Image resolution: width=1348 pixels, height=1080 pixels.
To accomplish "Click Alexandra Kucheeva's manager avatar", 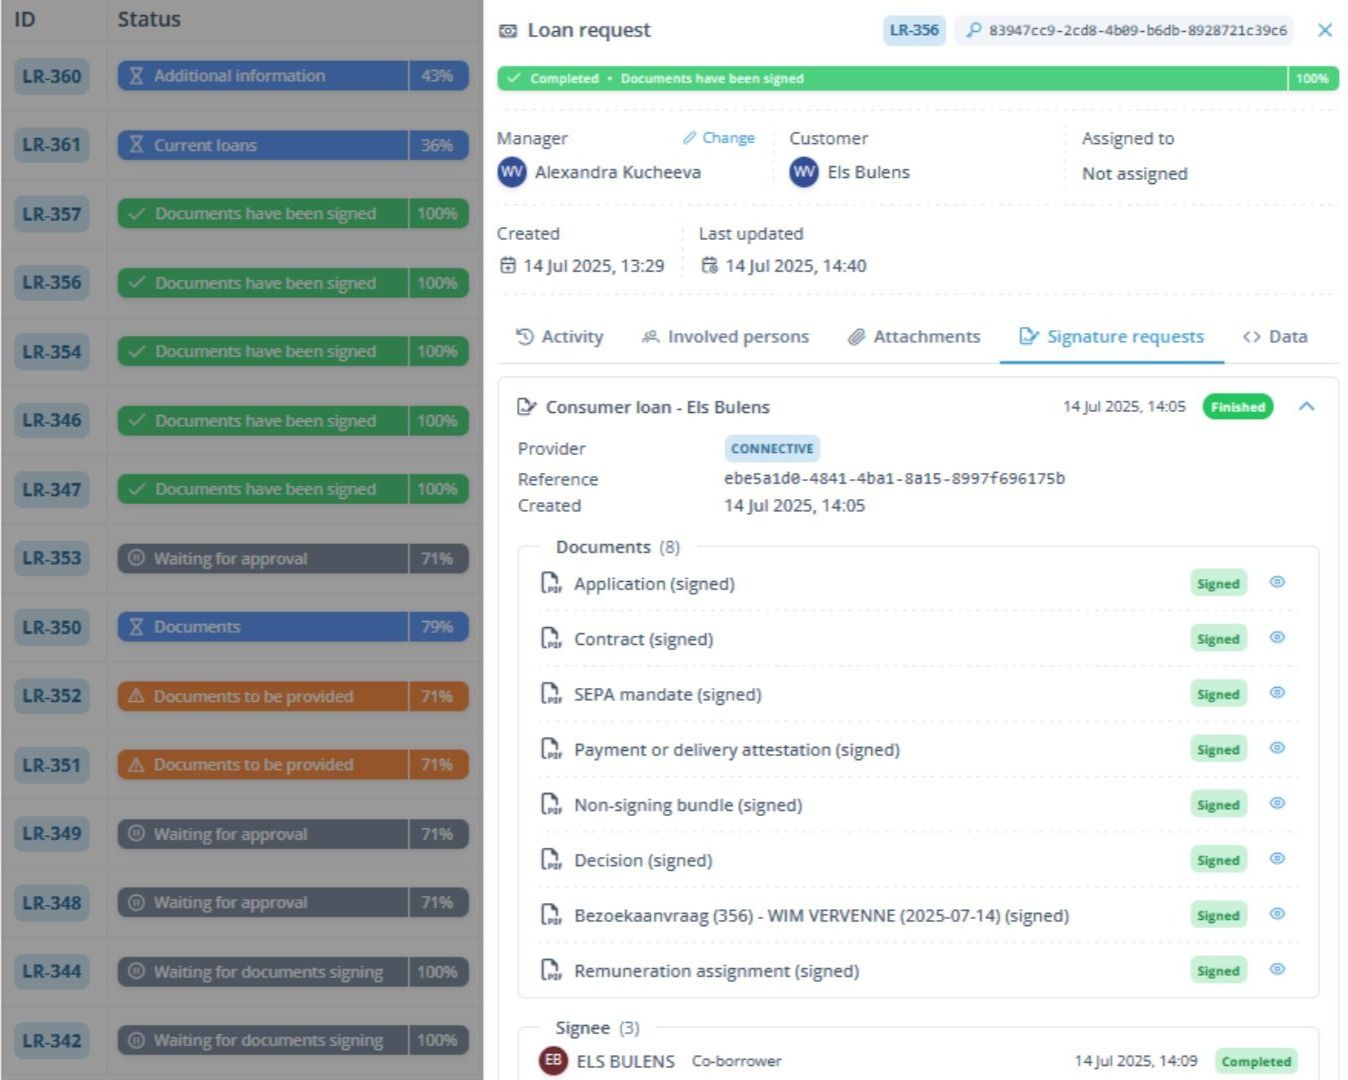I will pyautogui.click(x=512, y=172).
